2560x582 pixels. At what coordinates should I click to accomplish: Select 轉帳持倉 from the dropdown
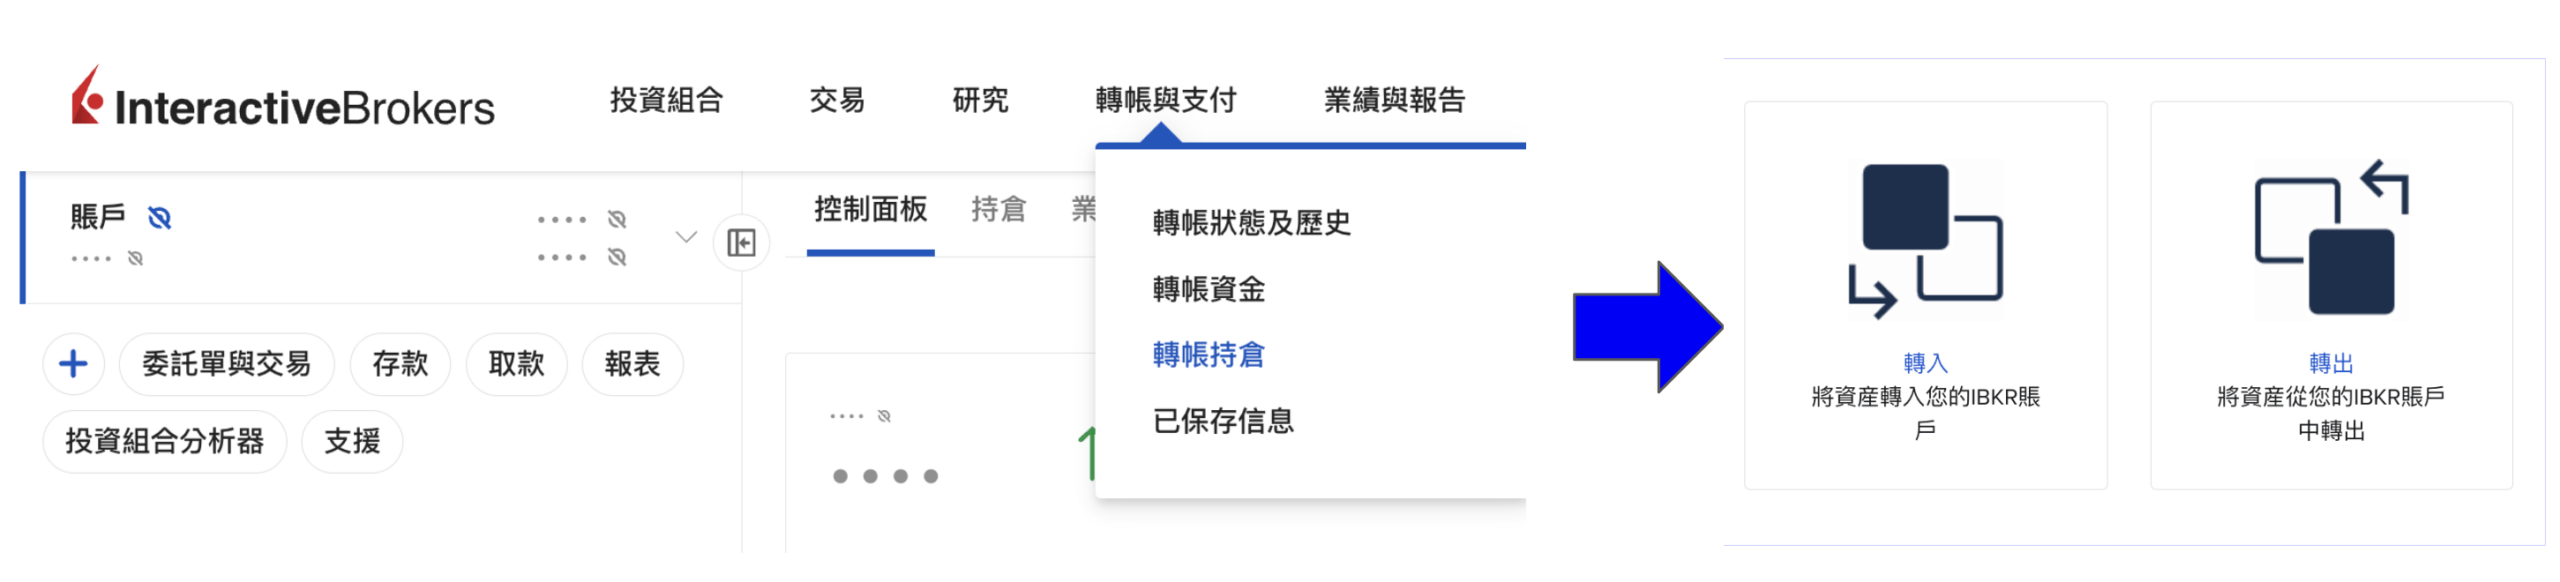pyautogui.click(x=1208, y=355)
